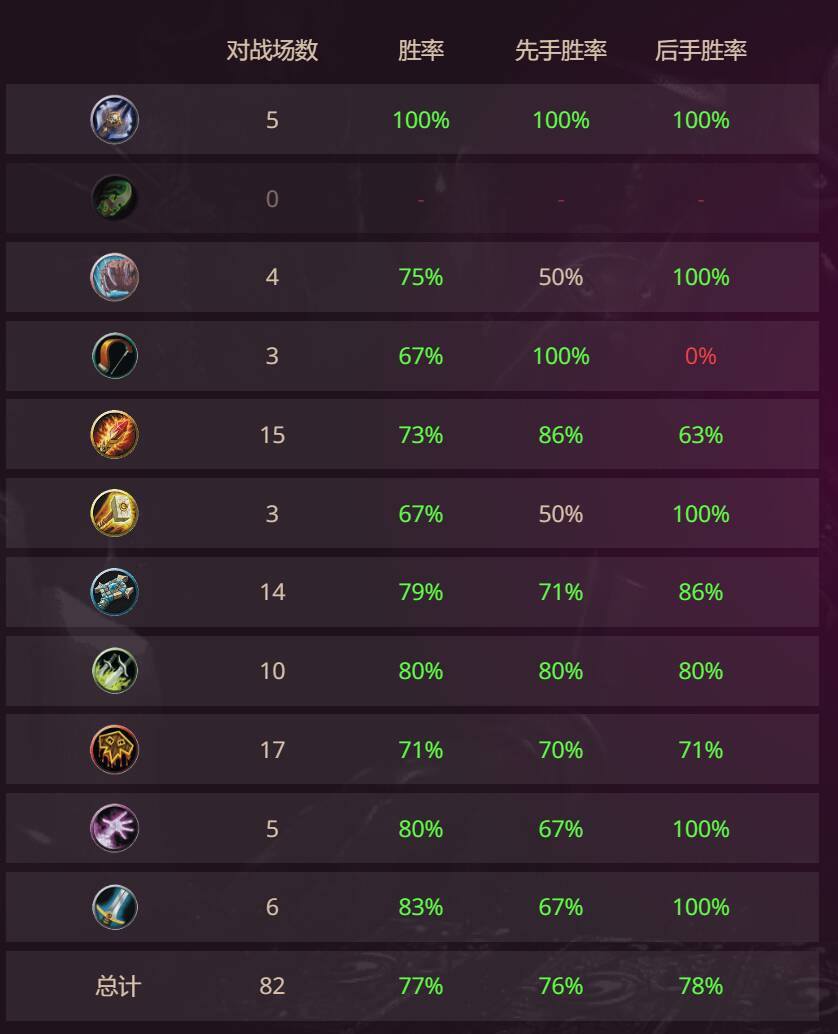
Task: Select the Priest class icon
Action: point(114,592)
